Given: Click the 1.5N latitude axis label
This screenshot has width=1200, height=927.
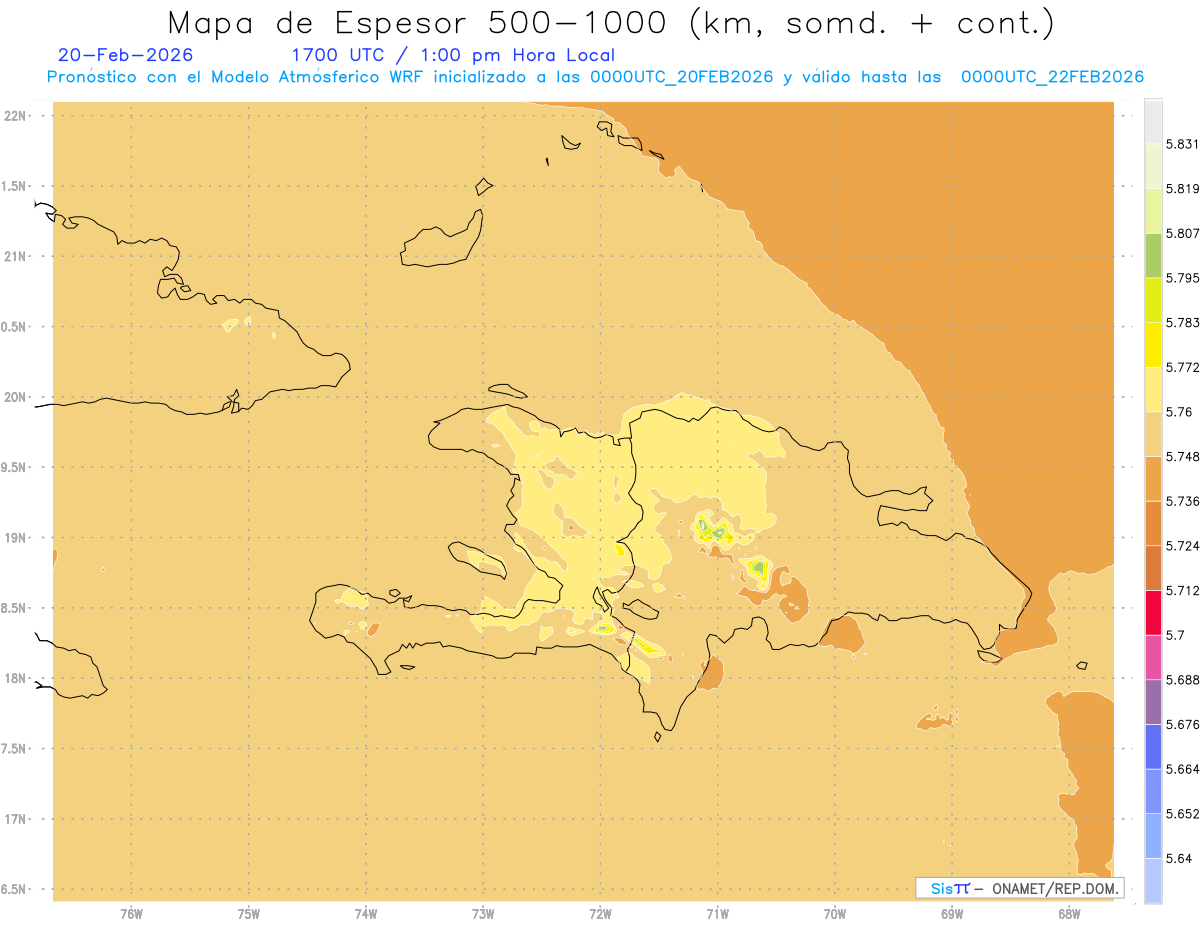Looking at the screenshot, I should (14, 186).
